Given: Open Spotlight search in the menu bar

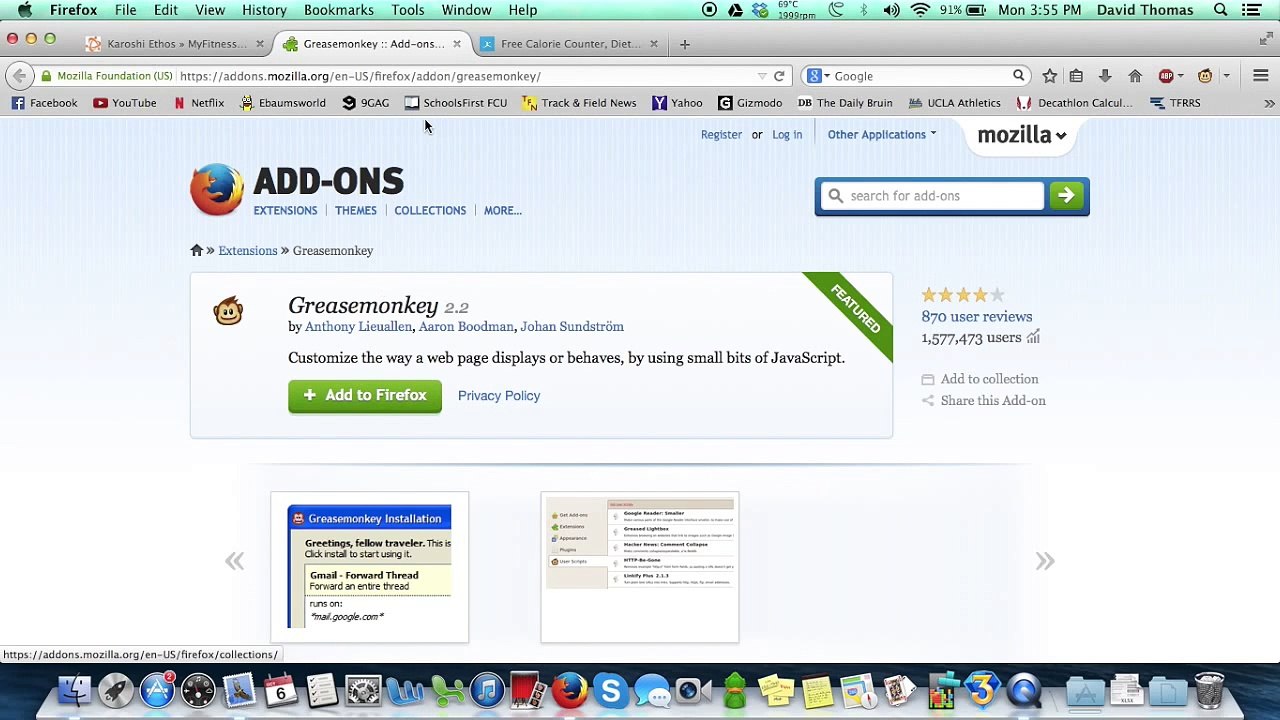Looking at the screenshot, I should coord(1221,10).
